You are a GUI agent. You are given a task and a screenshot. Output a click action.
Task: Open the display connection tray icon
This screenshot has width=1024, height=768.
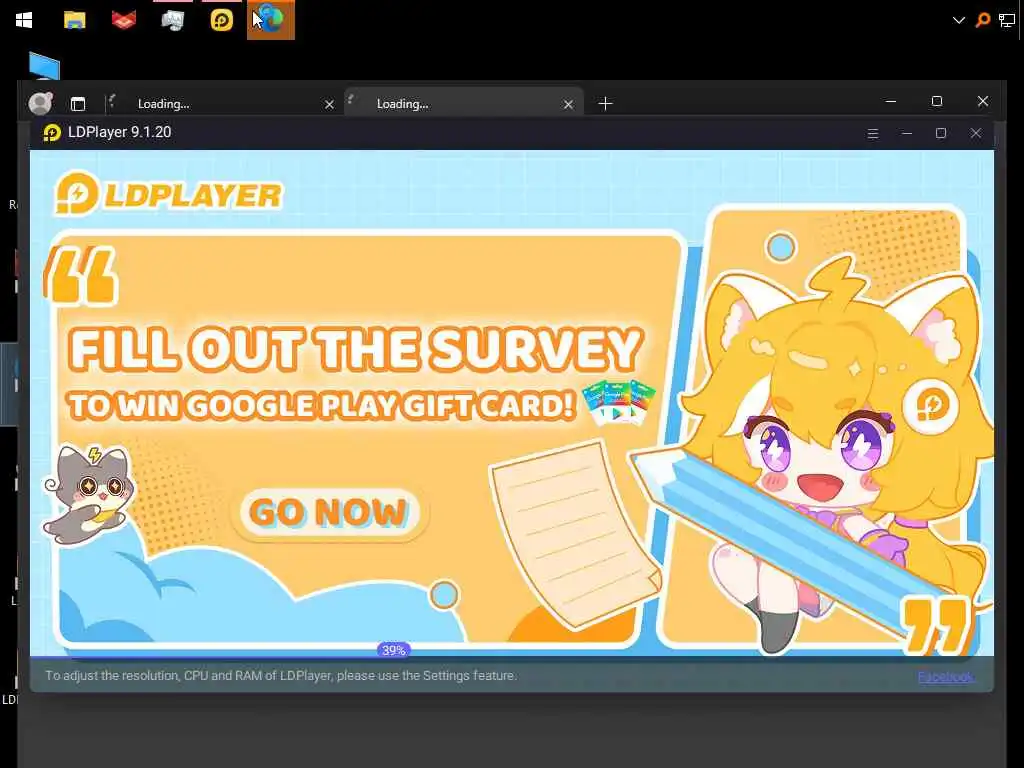click(x=1006, y=20)
